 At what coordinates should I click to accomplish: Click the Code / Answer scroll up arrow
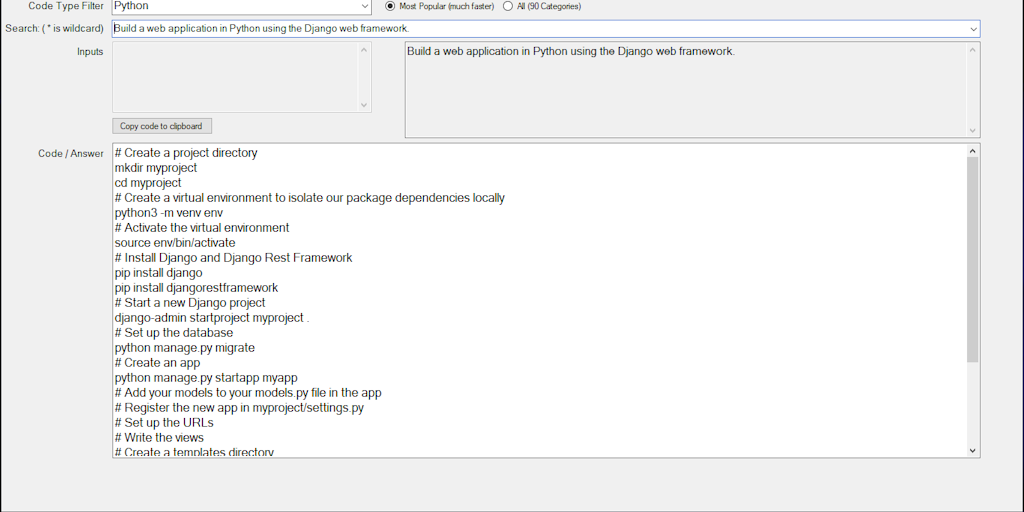[x=972, y=151]
